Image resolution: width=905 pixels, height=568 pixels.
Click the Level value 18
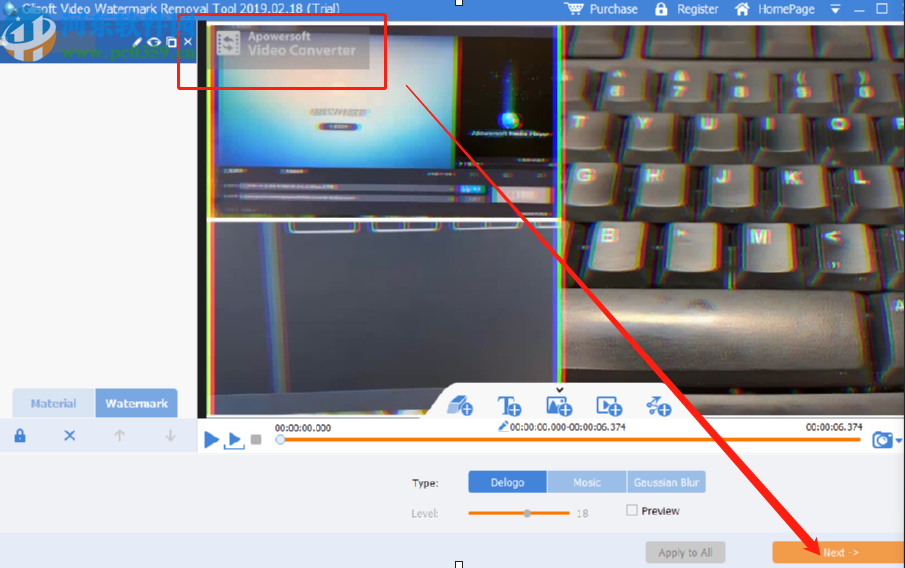pos(582,513)
